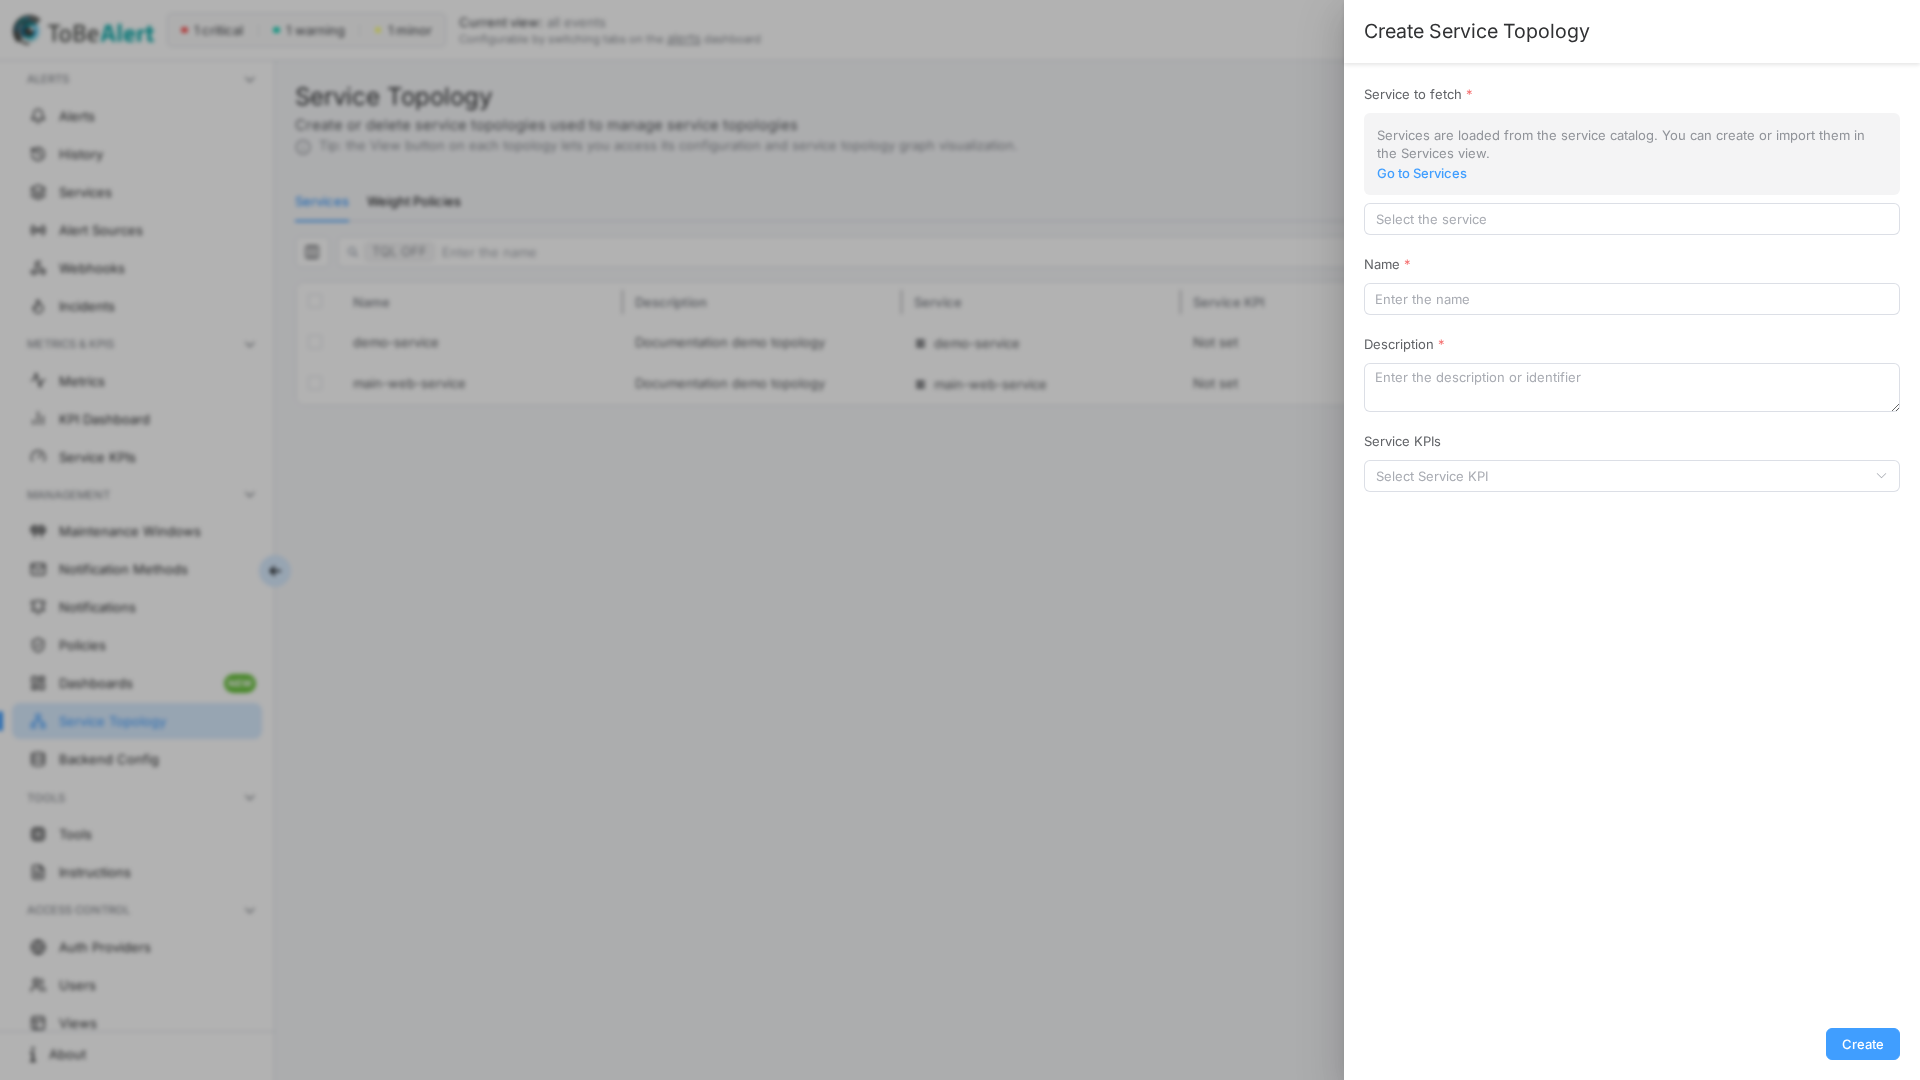Open the Select the service combo box
The height and width of the screenshot is (1080, 1920).
pyautogui.click(x=1631, y=219)
